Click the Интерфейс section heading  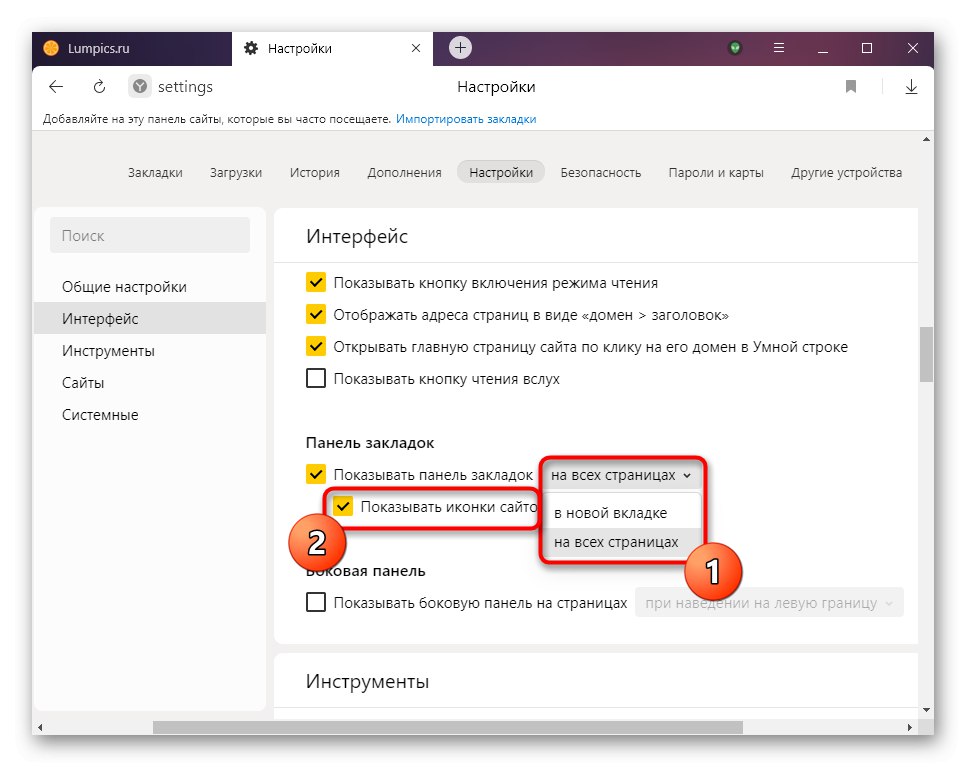coord(357,236)
